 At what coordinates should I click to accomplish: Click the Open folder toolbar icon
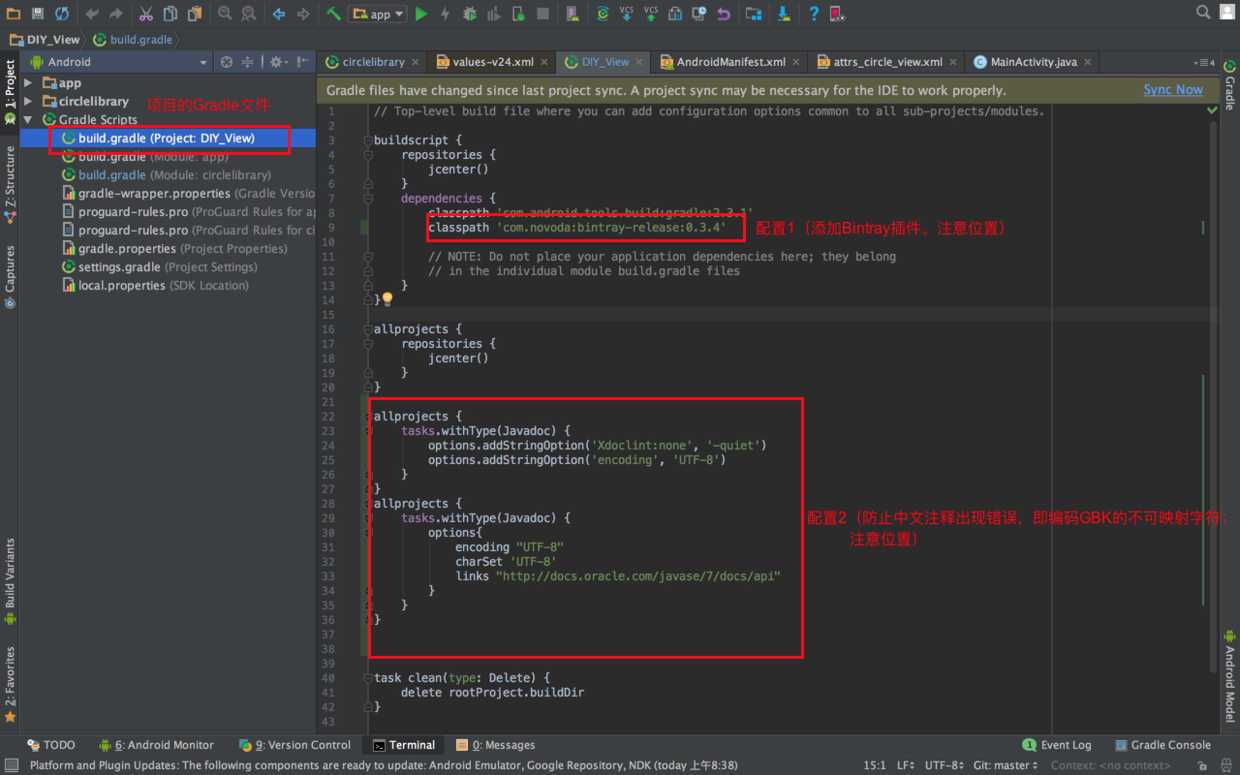(x=14, y=14)
